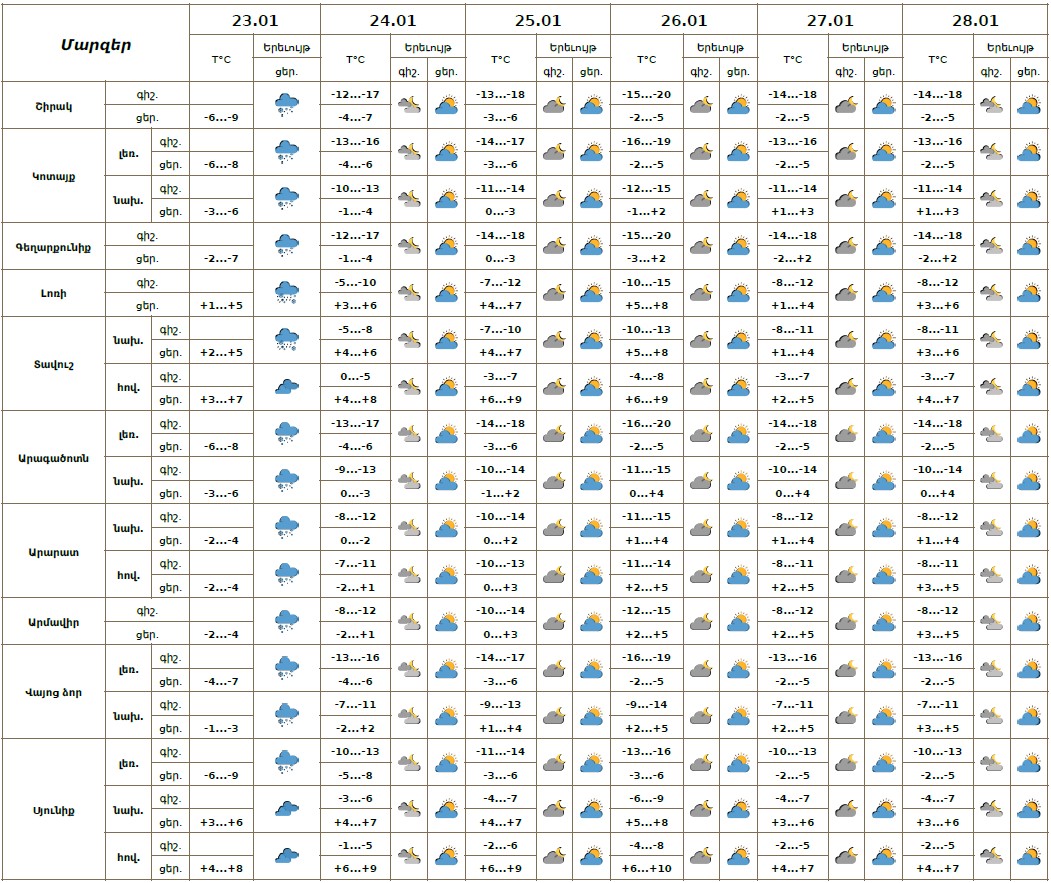Screen dimensions: 1051x883
Task: Click the snow icon for Շիրակ on 23.01
Action: [287, 104]
